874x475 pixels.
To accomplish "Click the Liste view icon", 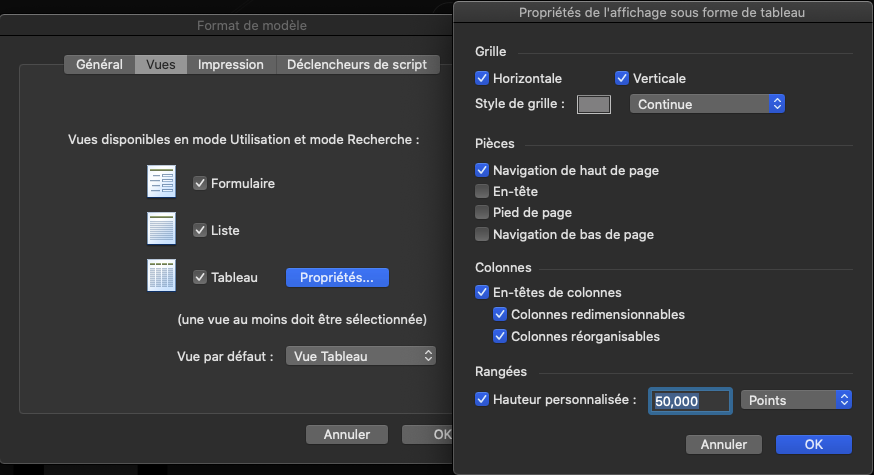I will tap(161, 230).
